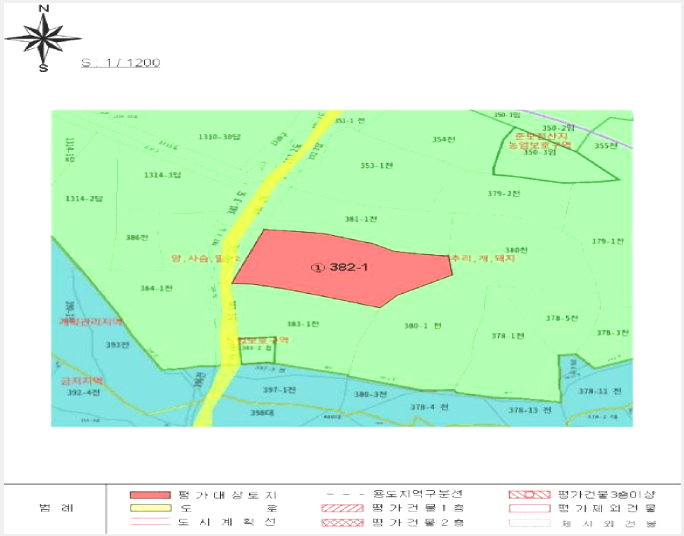Click the red 계획관리지역 zone label
684x536 pixels.
coord(91,322)
